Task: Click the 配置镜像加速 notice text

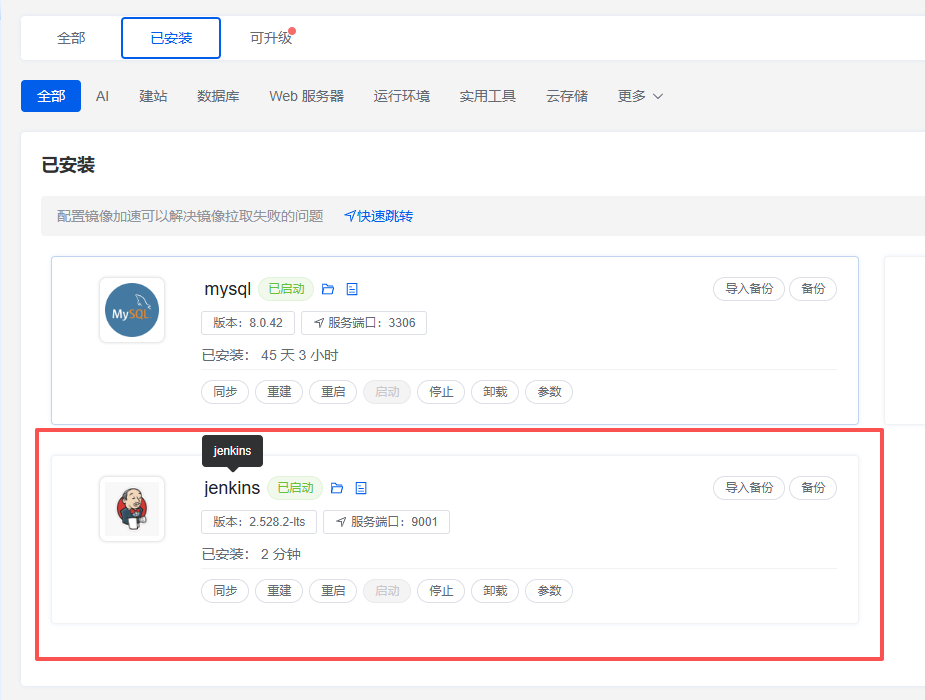Action: pyautogui.click(x=190, y=216)
